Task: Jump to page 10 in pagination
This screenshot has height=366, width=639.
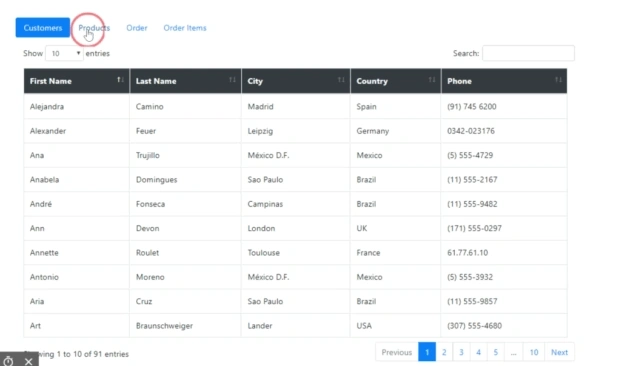Action: 534,352
